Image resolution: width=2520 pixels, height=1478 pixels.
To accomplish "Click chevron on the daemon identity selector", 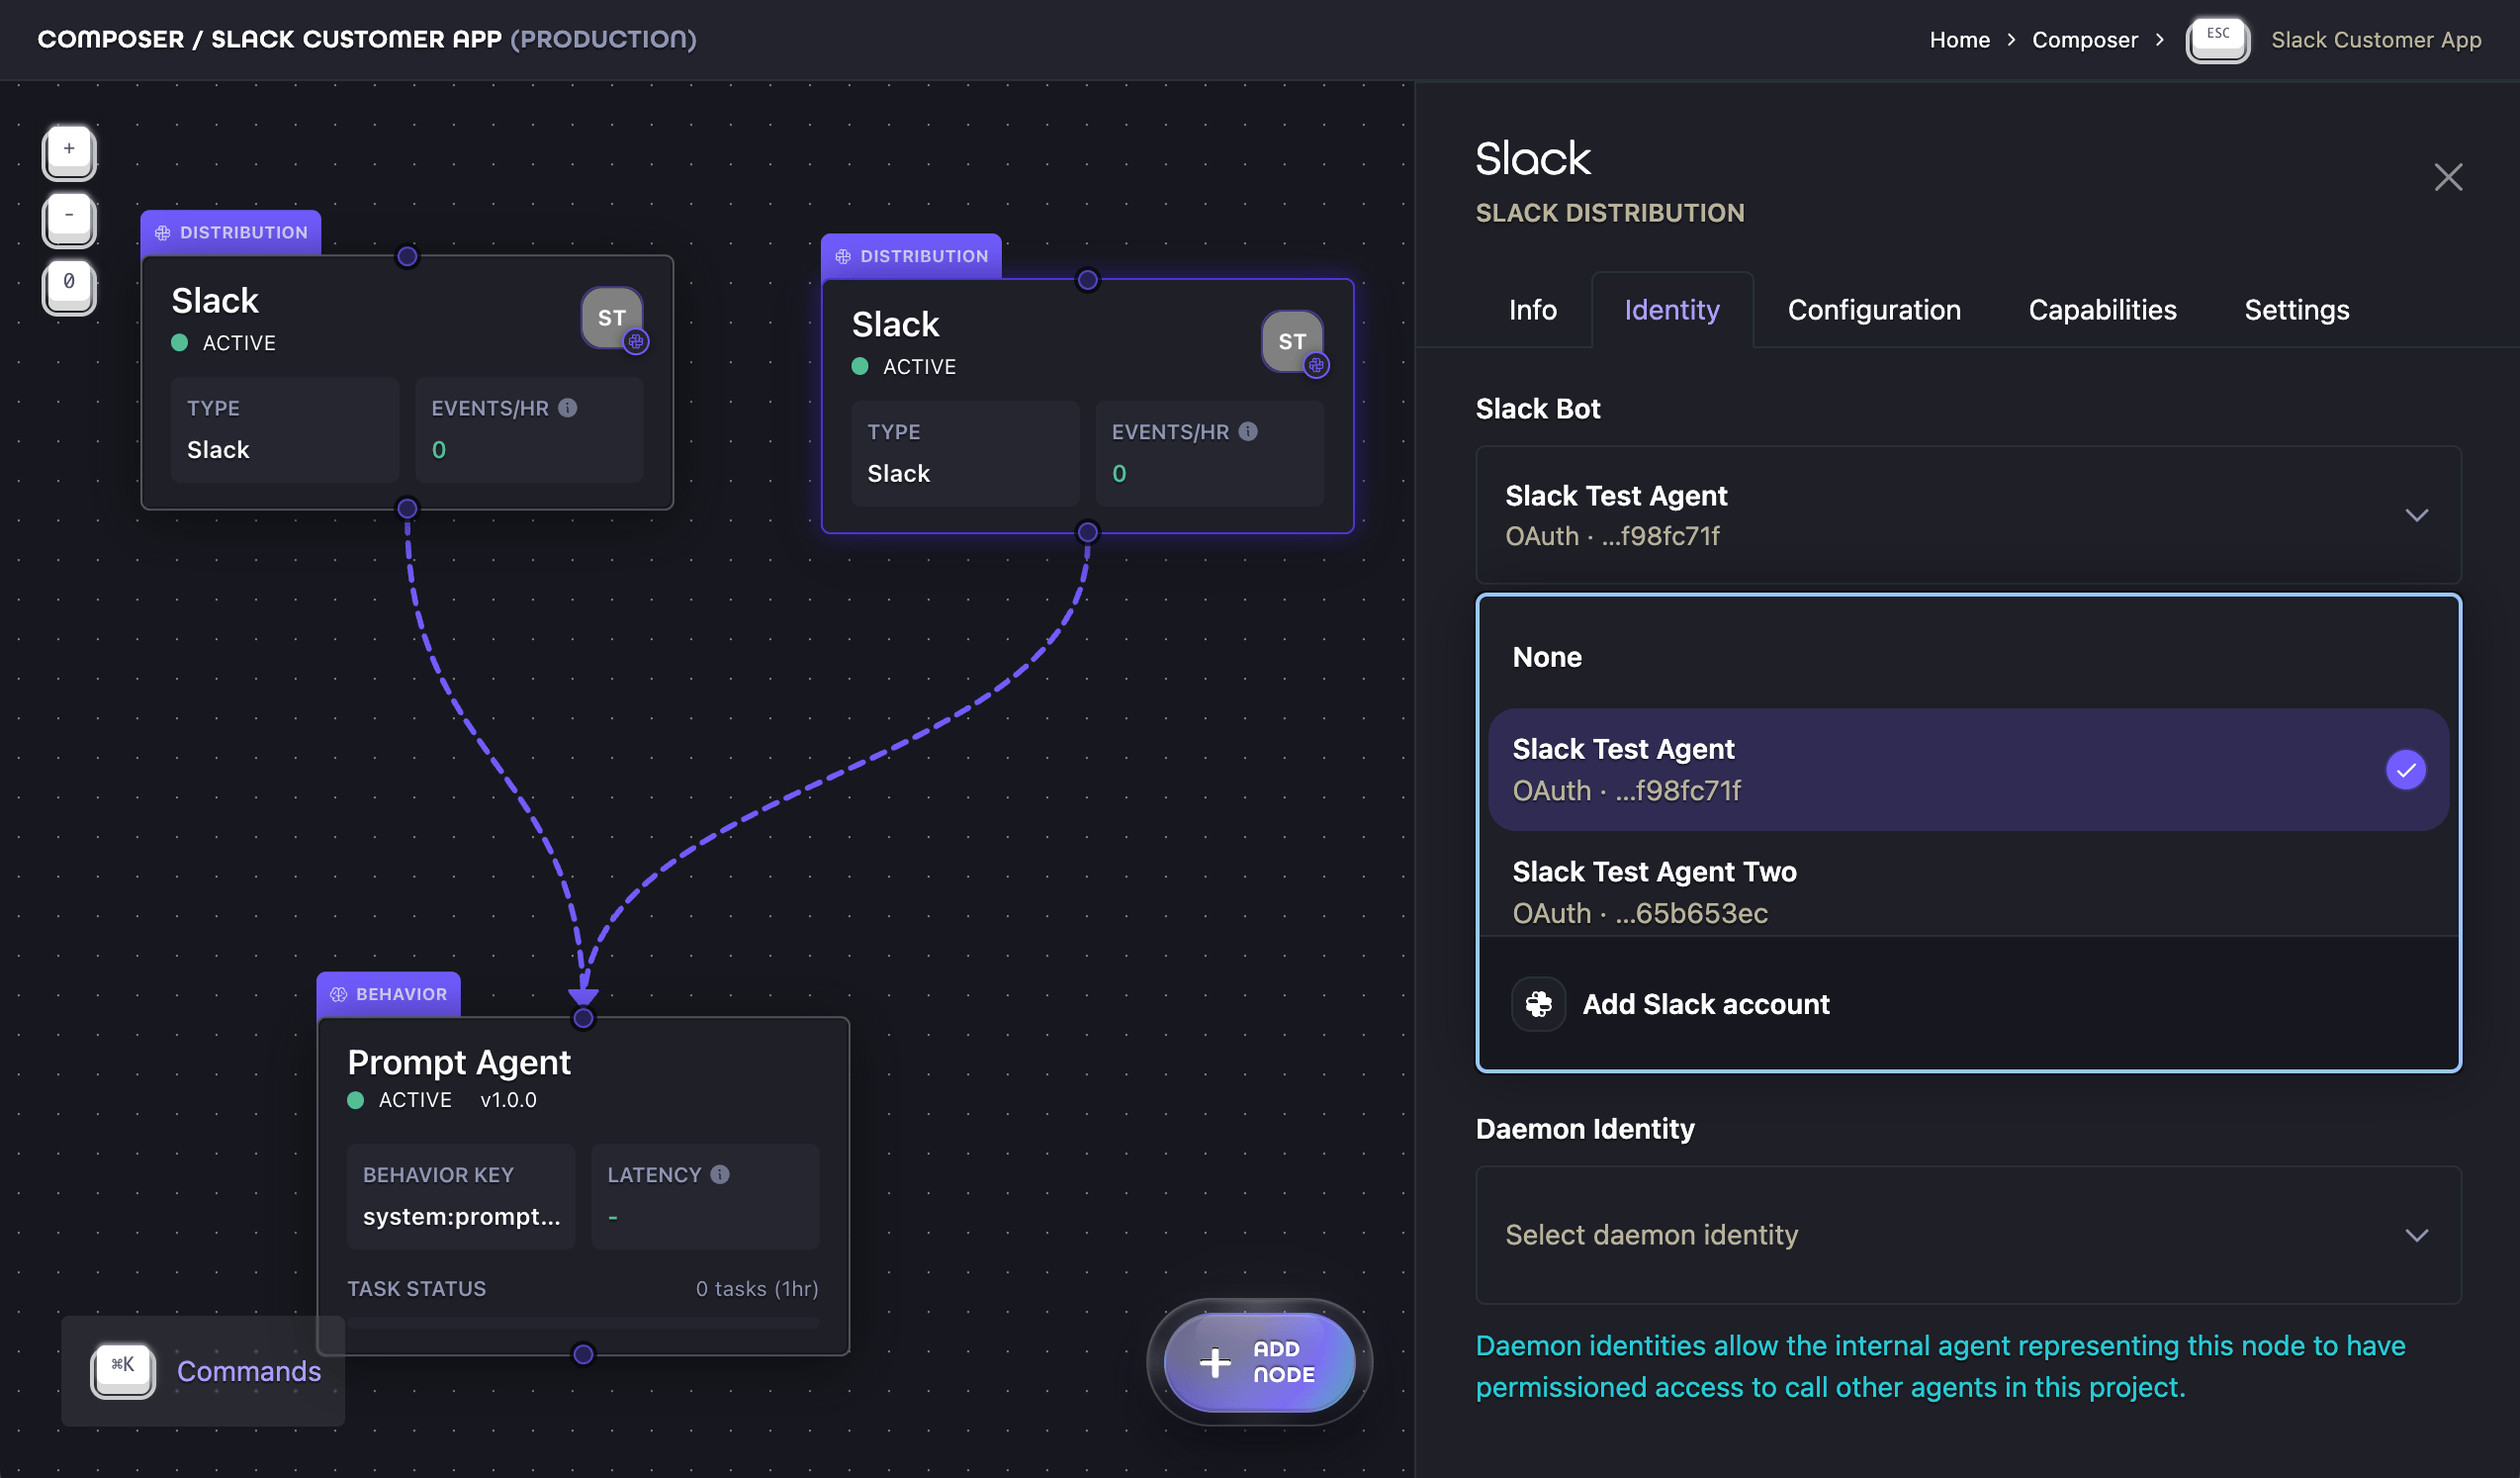I will pyautogui.click(x=2416, y=1236).
